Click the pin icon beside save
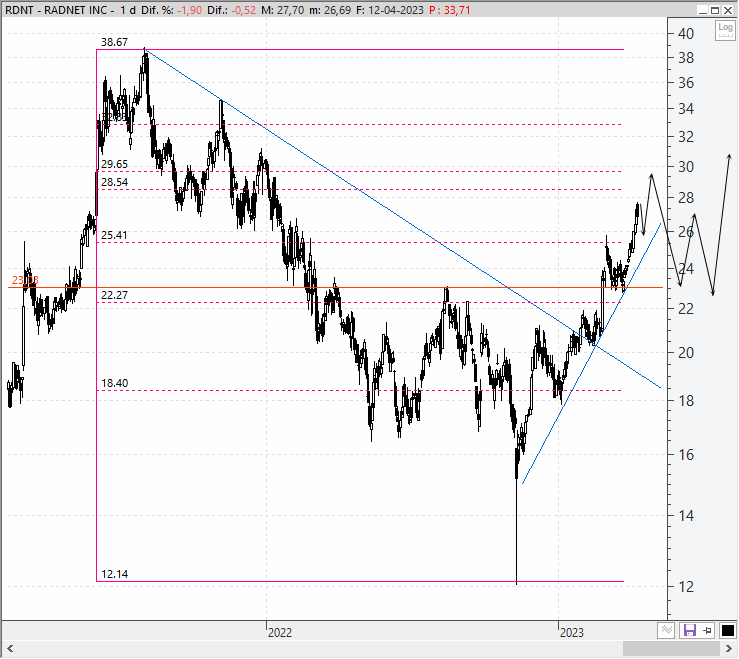This screenshot has height=659, width=739. pyautogui.click(x=707, y=630)
